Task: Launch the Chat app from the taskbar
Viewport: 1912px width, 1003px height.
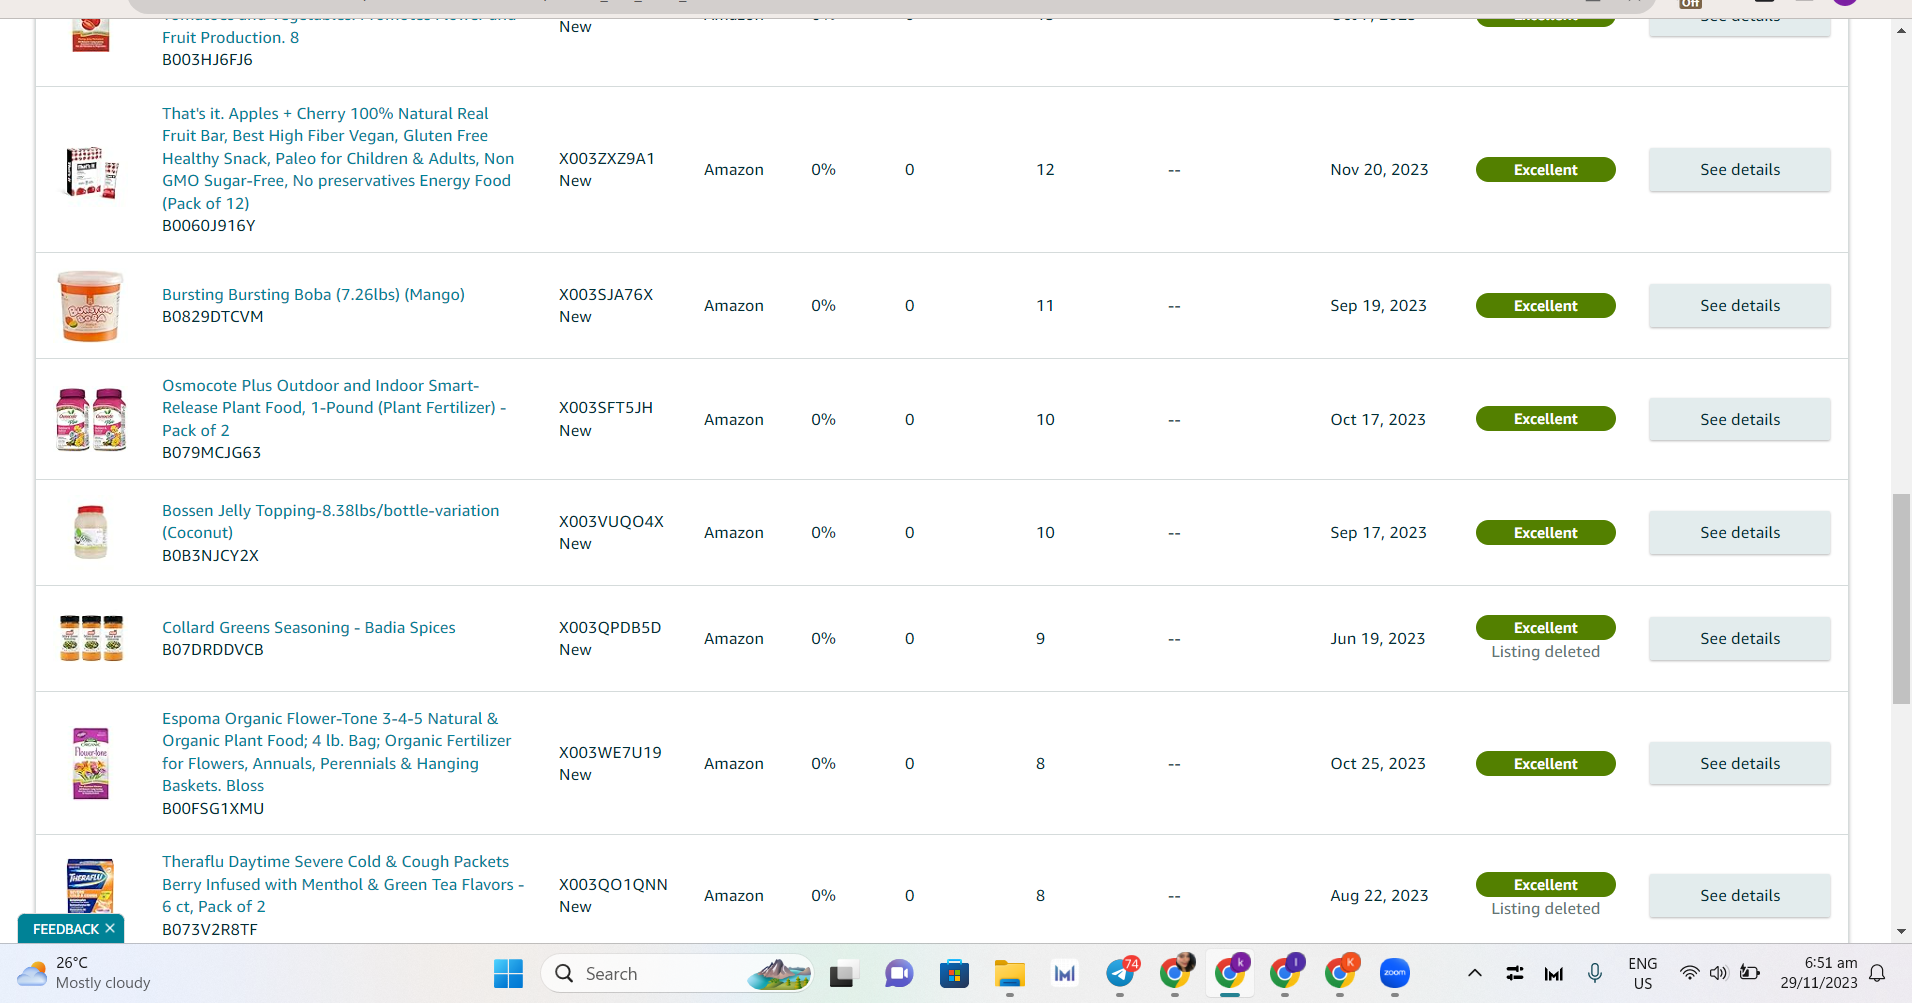Action: (899, 973)
